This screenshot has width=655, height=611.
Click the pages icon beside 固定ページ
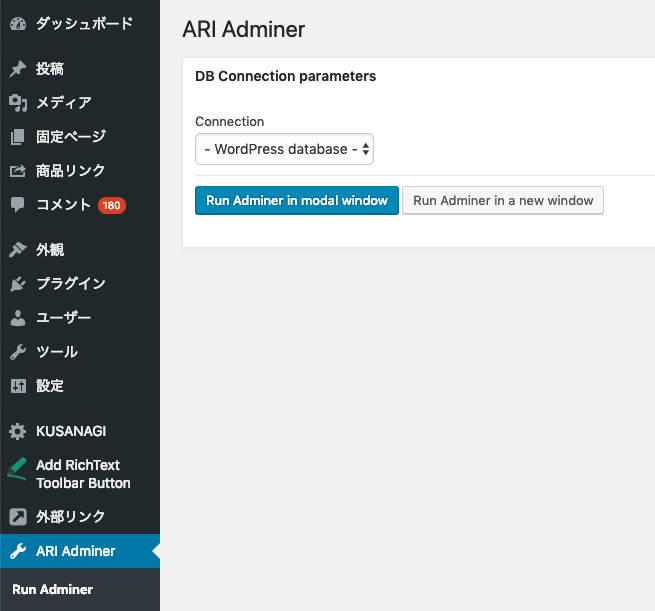pyautogui.click(x=18, y=137)
